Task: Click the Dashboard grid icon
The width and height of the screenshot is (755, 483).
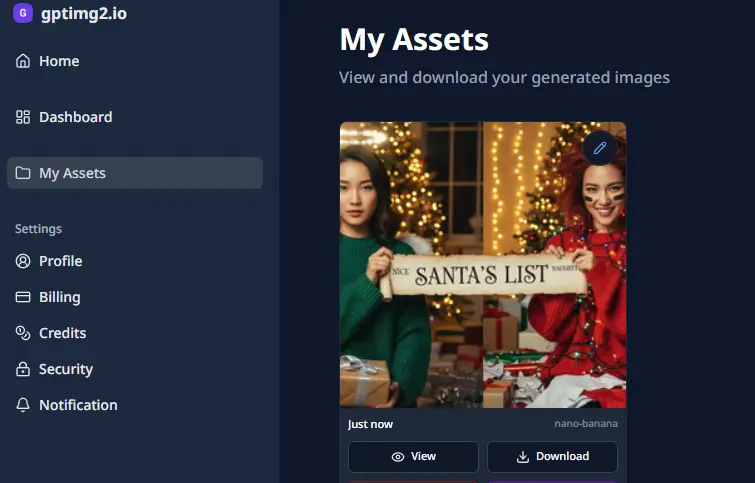Action: pos(23,117)
